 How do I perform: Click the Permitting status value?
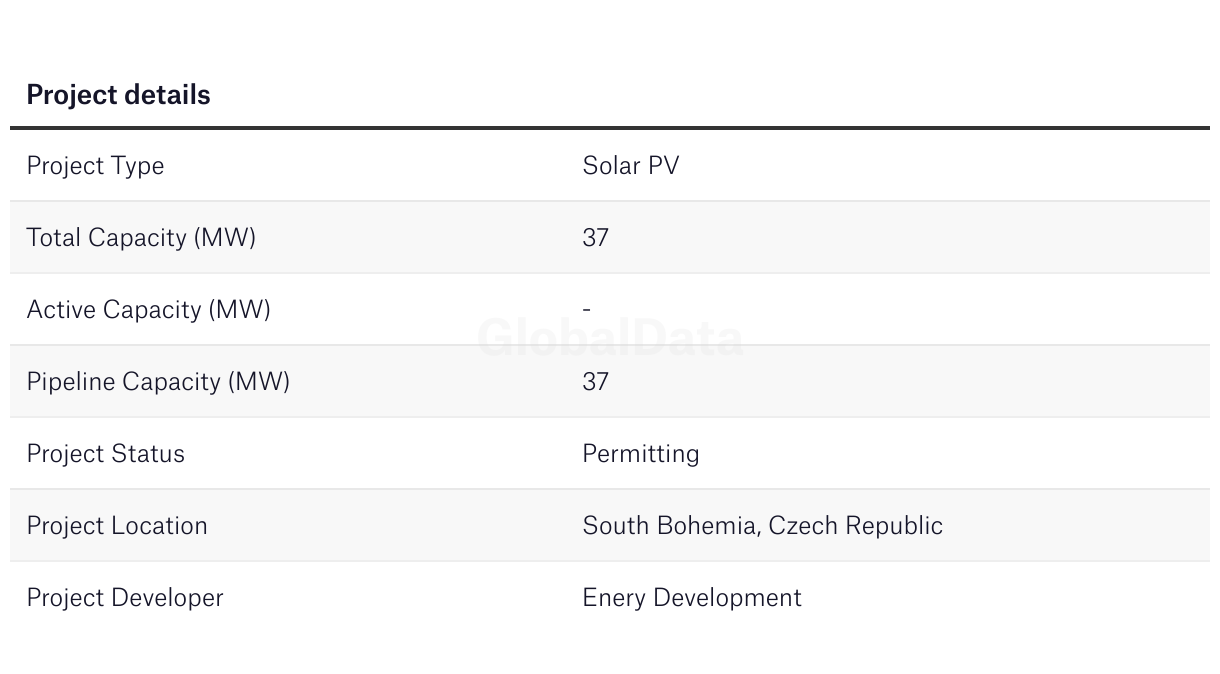(x=640, y=454)
